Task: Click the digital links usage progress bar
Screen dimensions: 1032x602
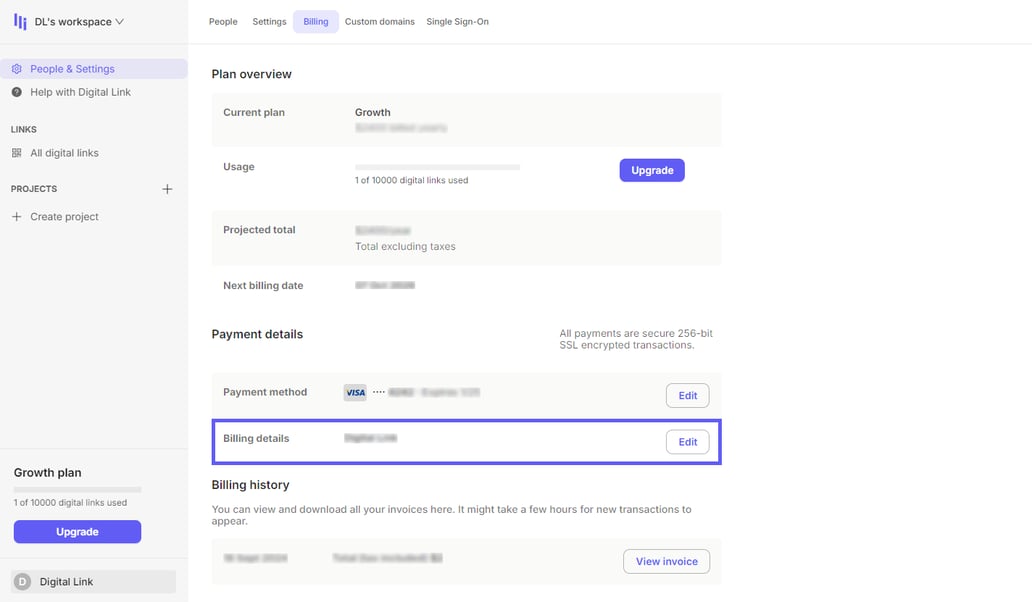Action: pos(437,166)
